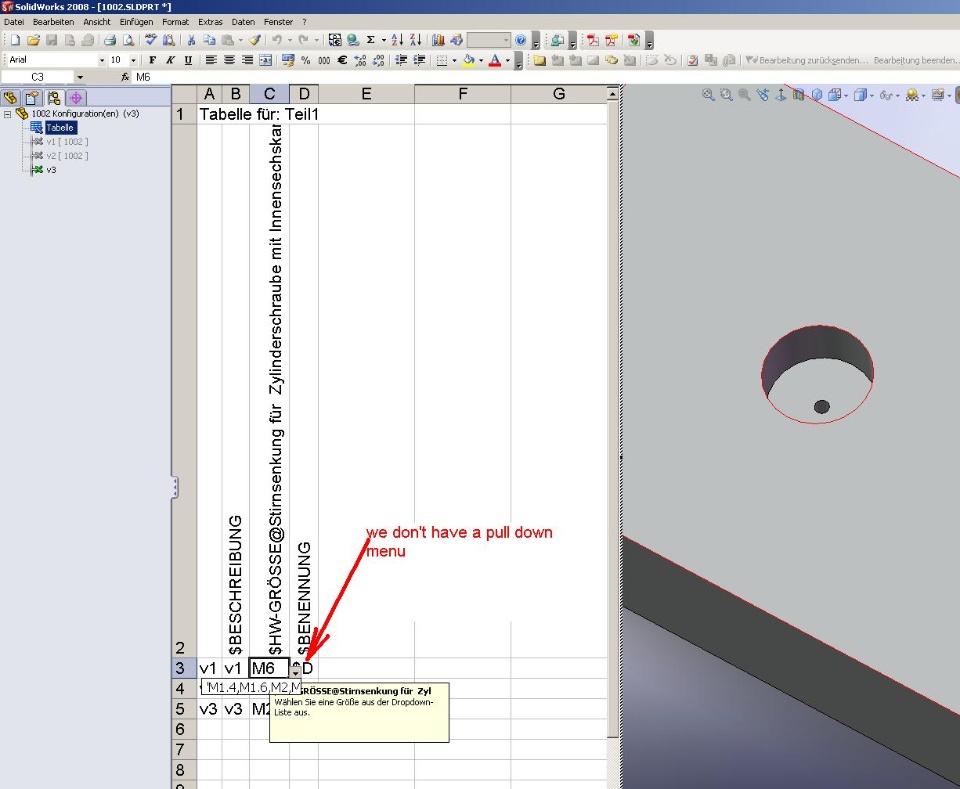Decrease the cell indent
This screenshot has width=960, height=789.
tap(401, 60)
